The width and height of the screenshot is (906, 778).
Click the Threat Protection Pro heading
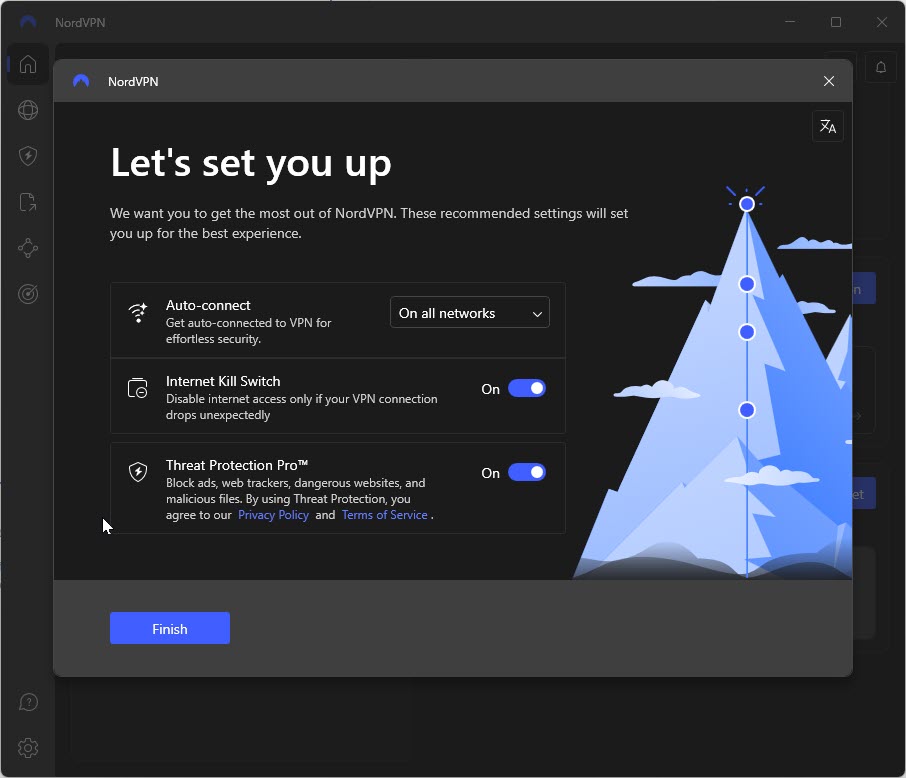(x=237, y=465)
